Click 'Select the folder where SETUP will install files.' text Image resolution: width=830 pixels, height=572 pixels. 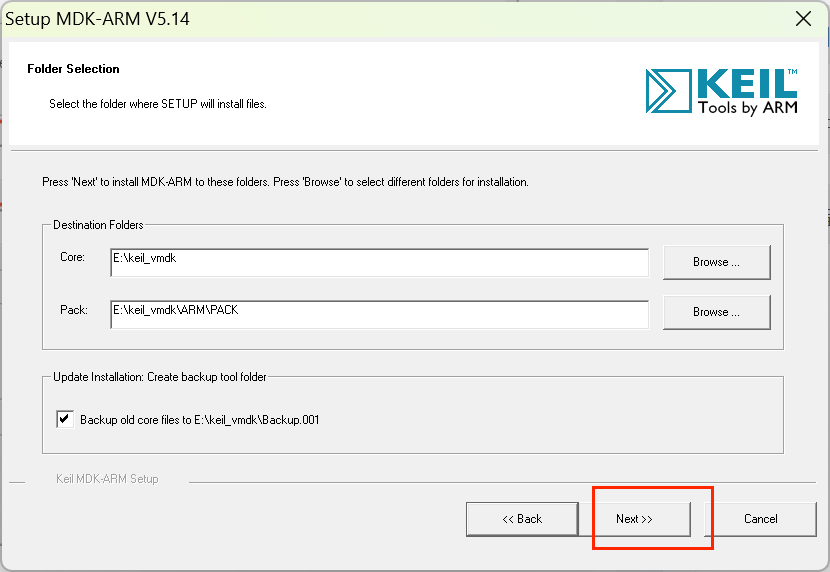point(158,104)
